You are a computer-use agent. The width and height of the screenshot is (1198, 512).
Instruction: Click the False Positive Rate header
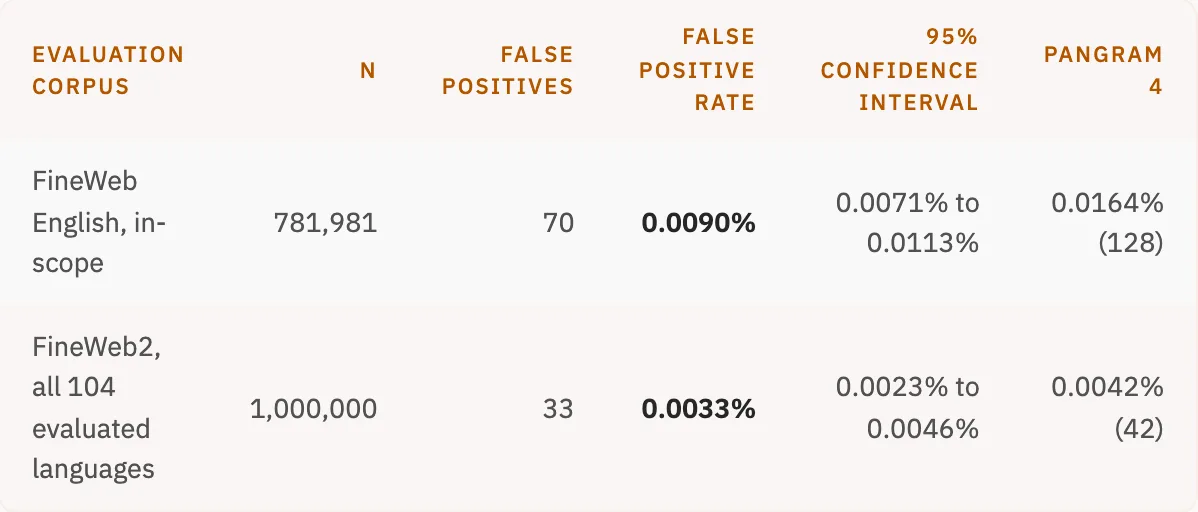(697, 70)
